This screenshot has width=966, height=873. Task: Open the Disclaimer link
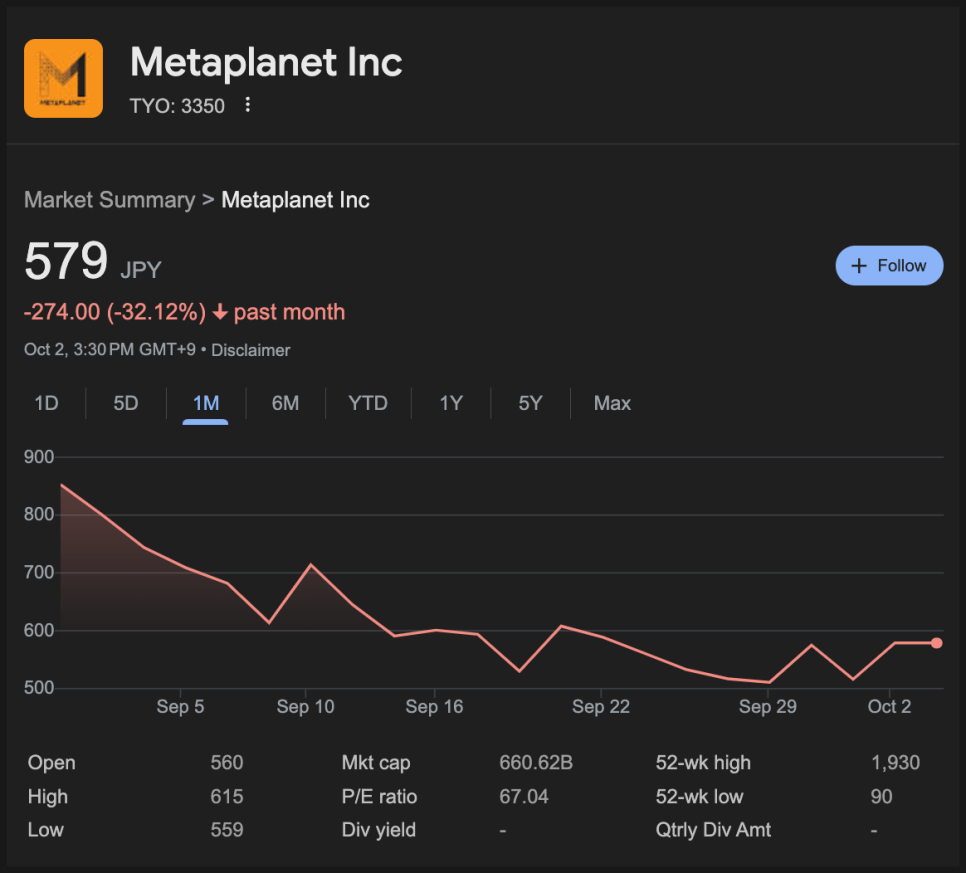click(x=251, y=350)
